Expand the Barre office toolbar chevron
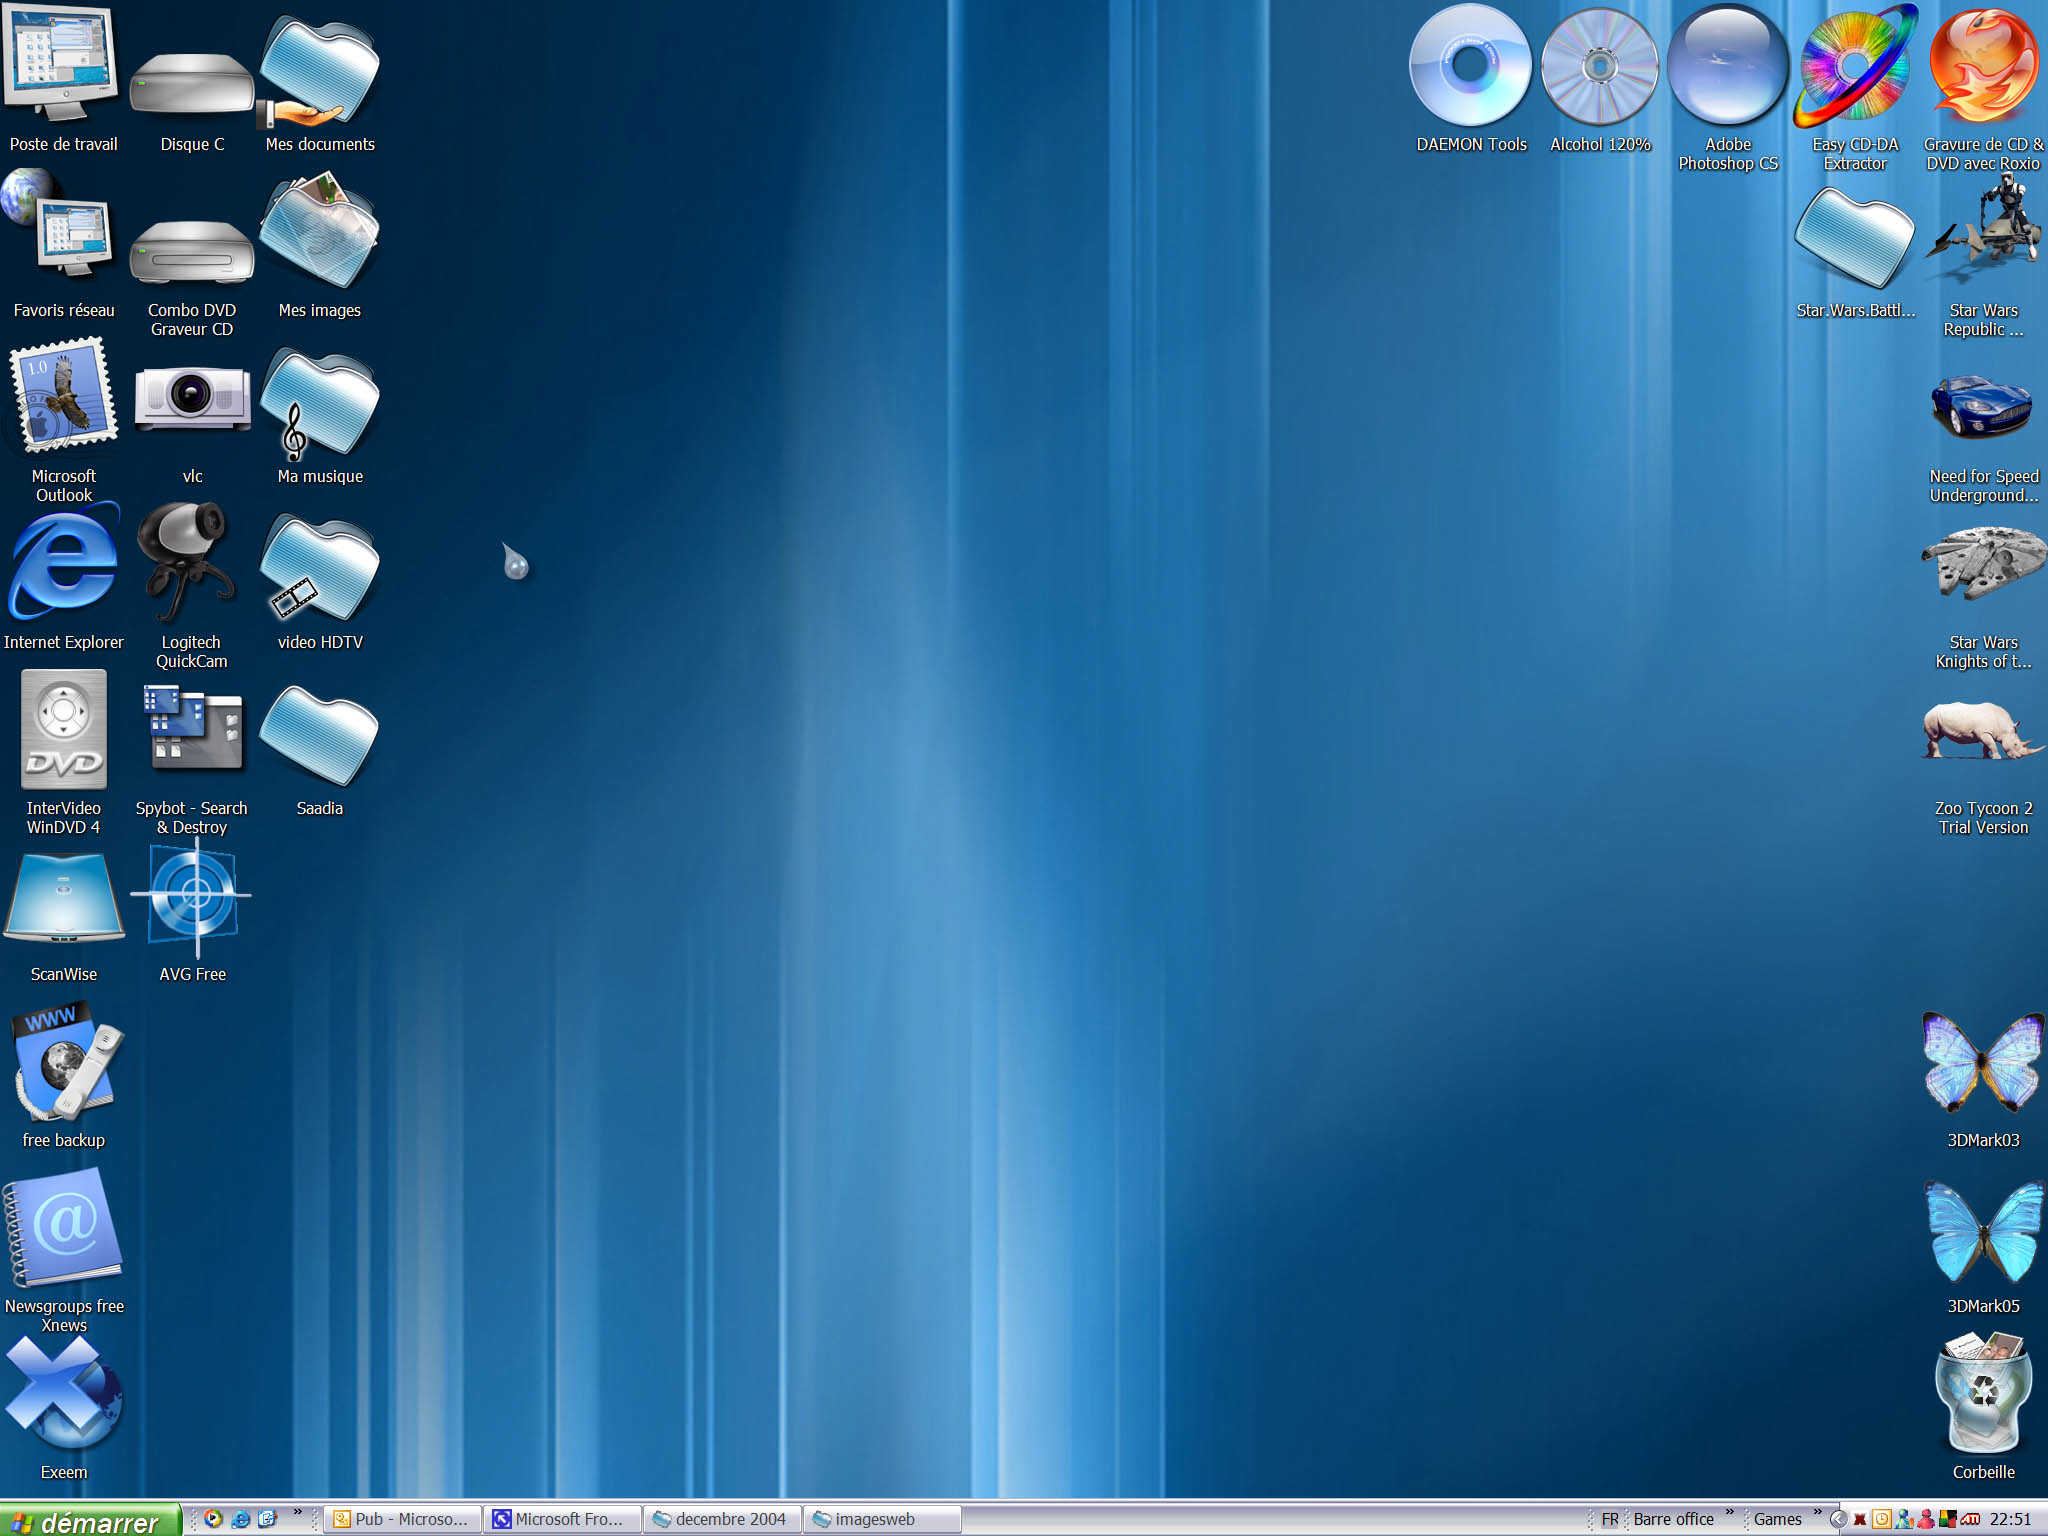This screenshot has width=2048, height=1536. (x=1729, y=1513)
